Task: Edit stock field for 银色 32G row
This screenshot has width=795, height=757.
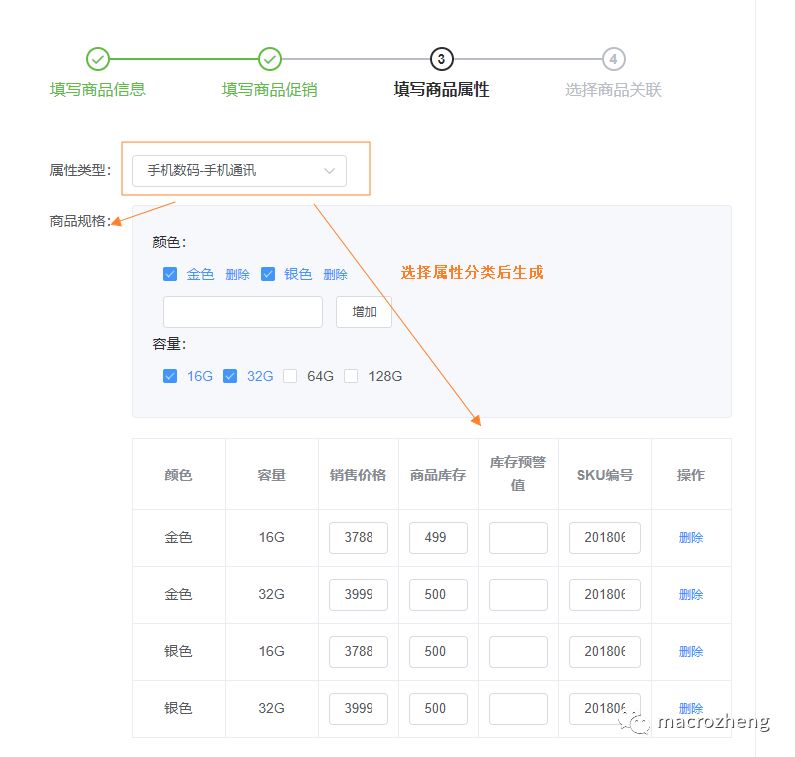Action: (438, 709)
